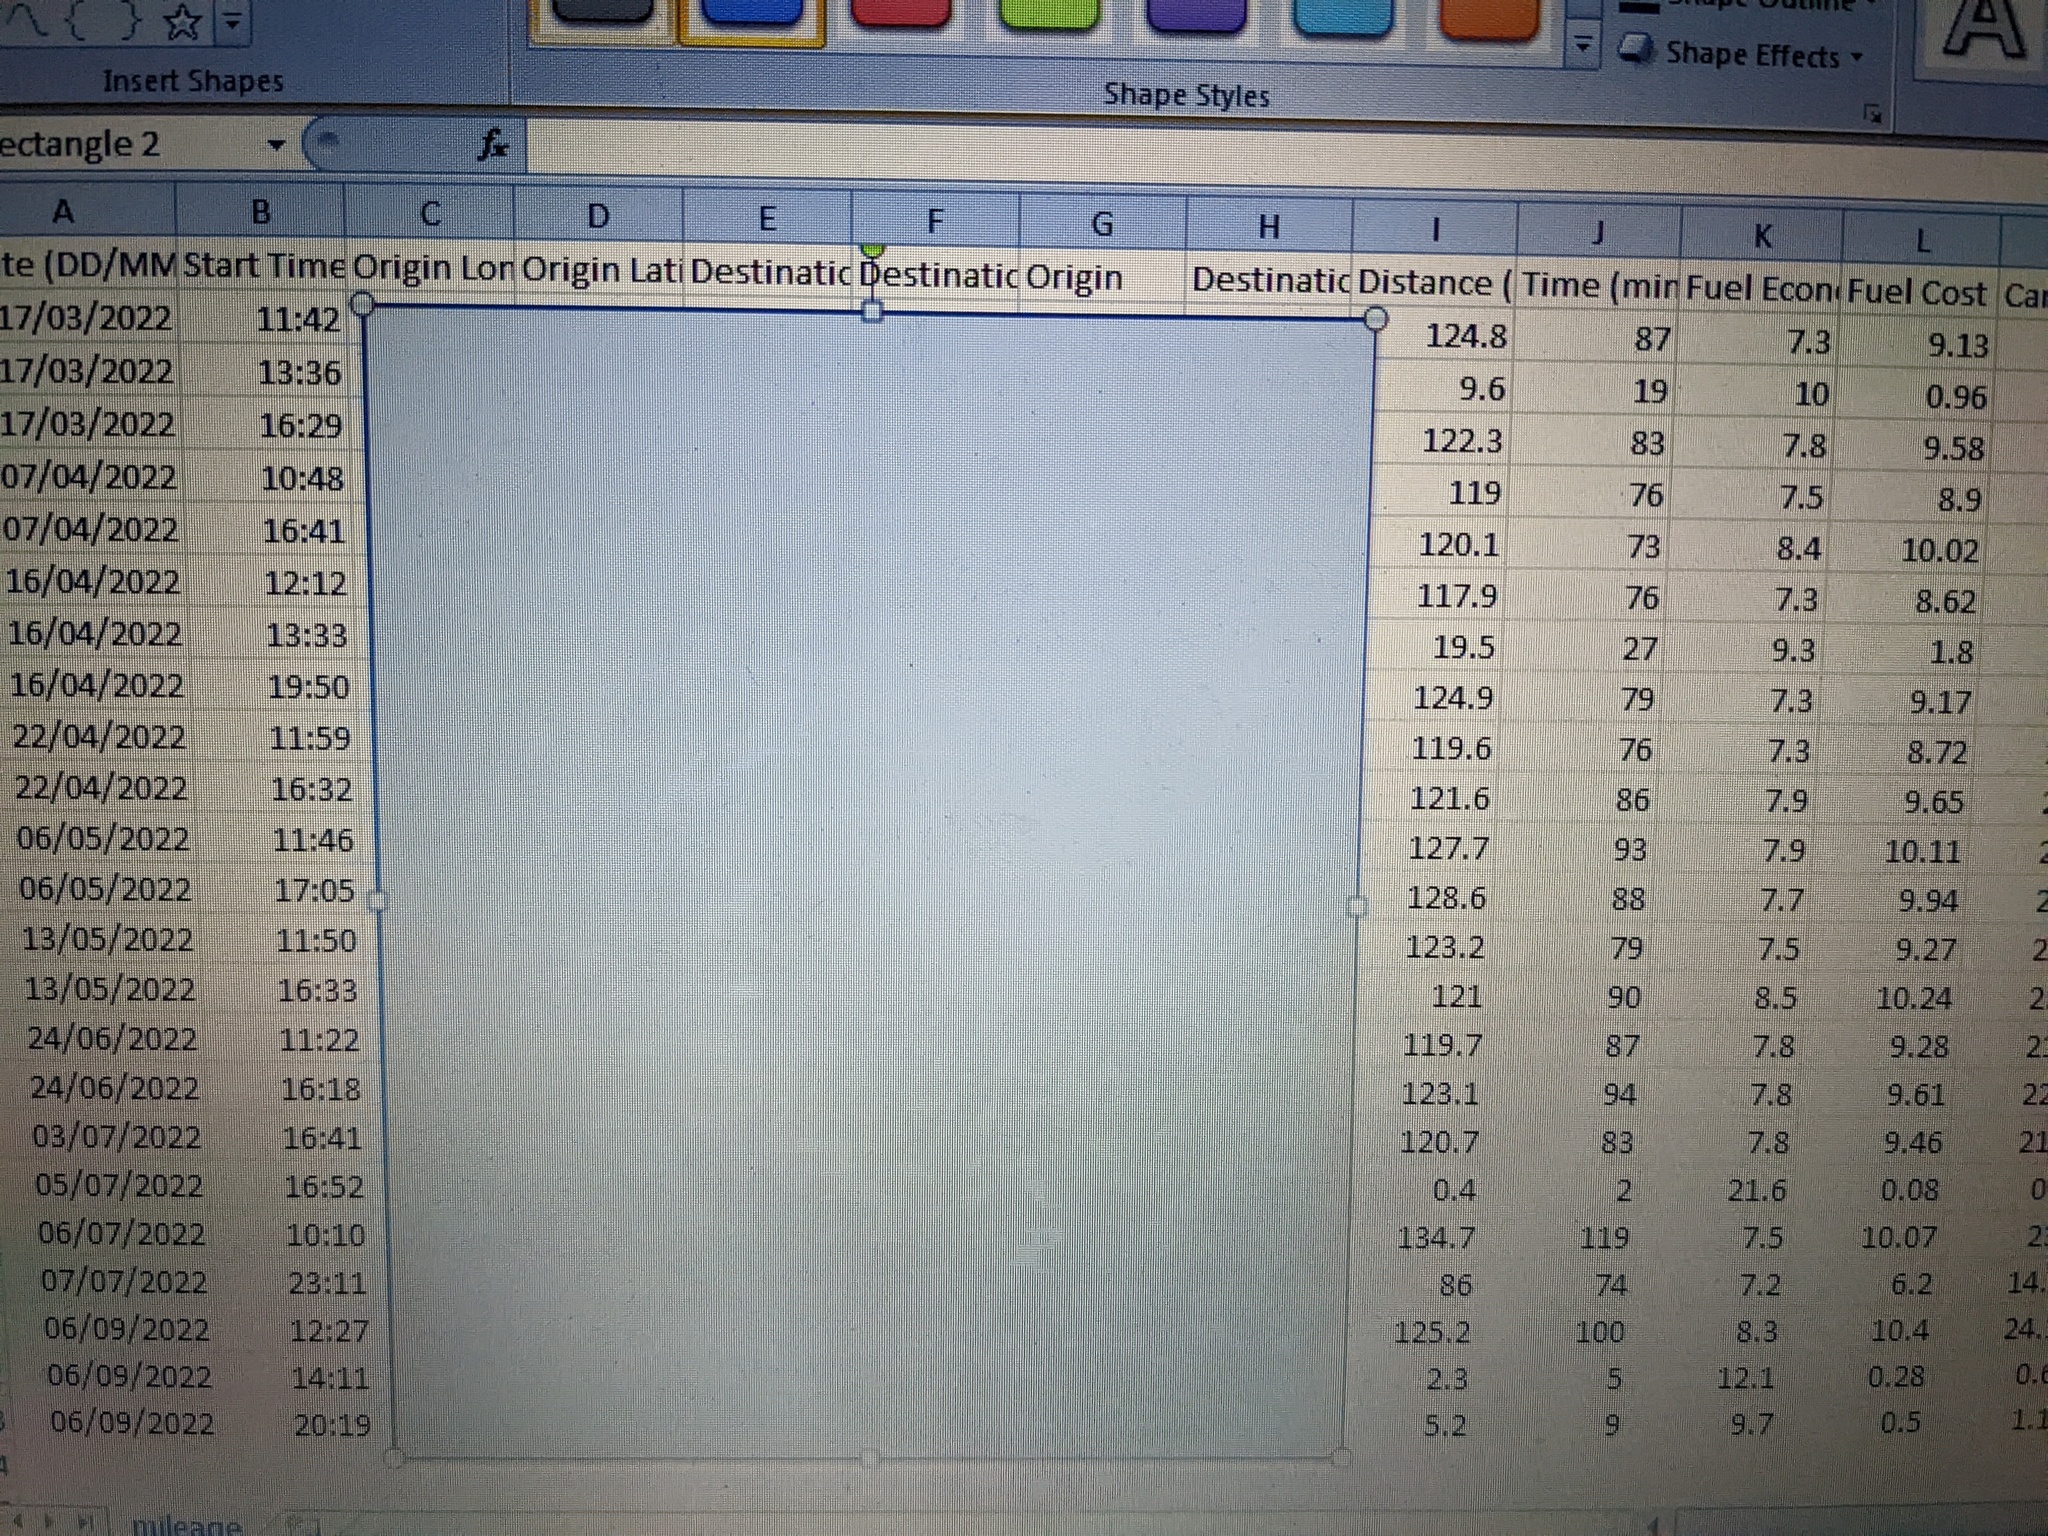Open the Name Box dropdown arrow
The height and width of the screenshot is (1536, 2048).
click(x=277, y=146)
